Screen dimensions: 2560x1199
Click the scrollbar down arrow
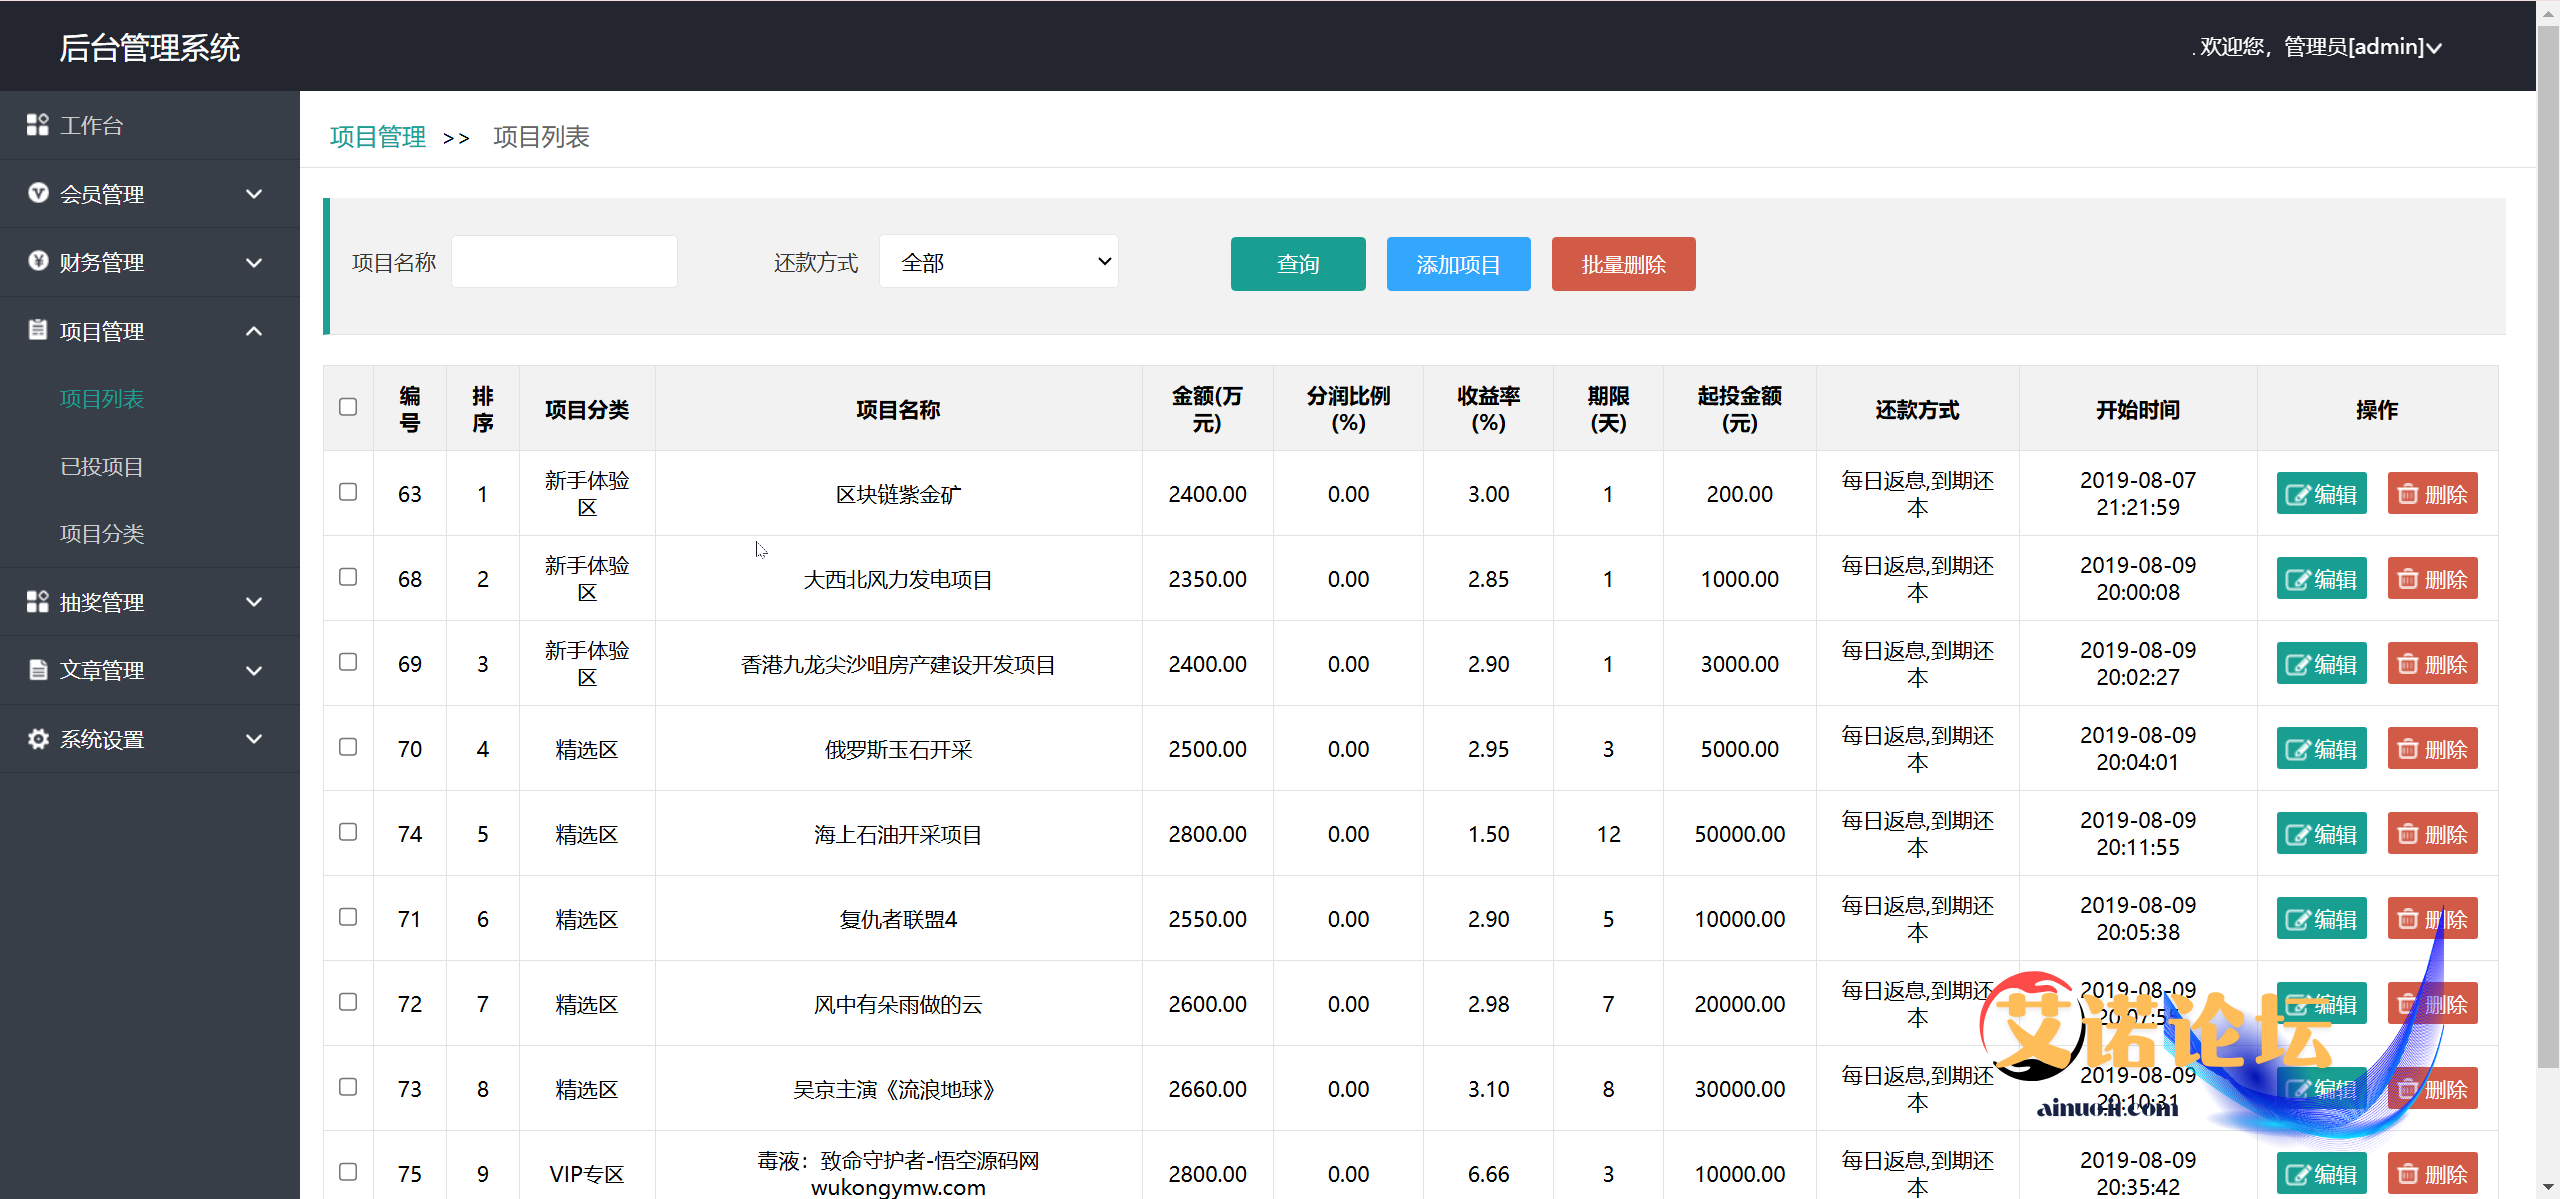(x=2548, y=1187)
